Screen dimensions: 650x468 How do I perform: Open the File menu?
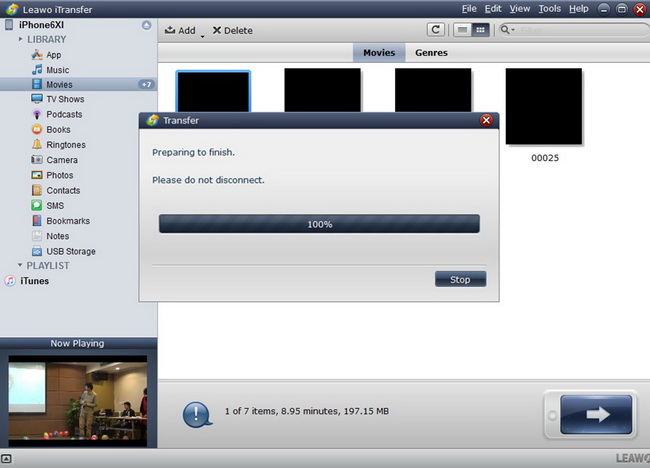(469, 9)
